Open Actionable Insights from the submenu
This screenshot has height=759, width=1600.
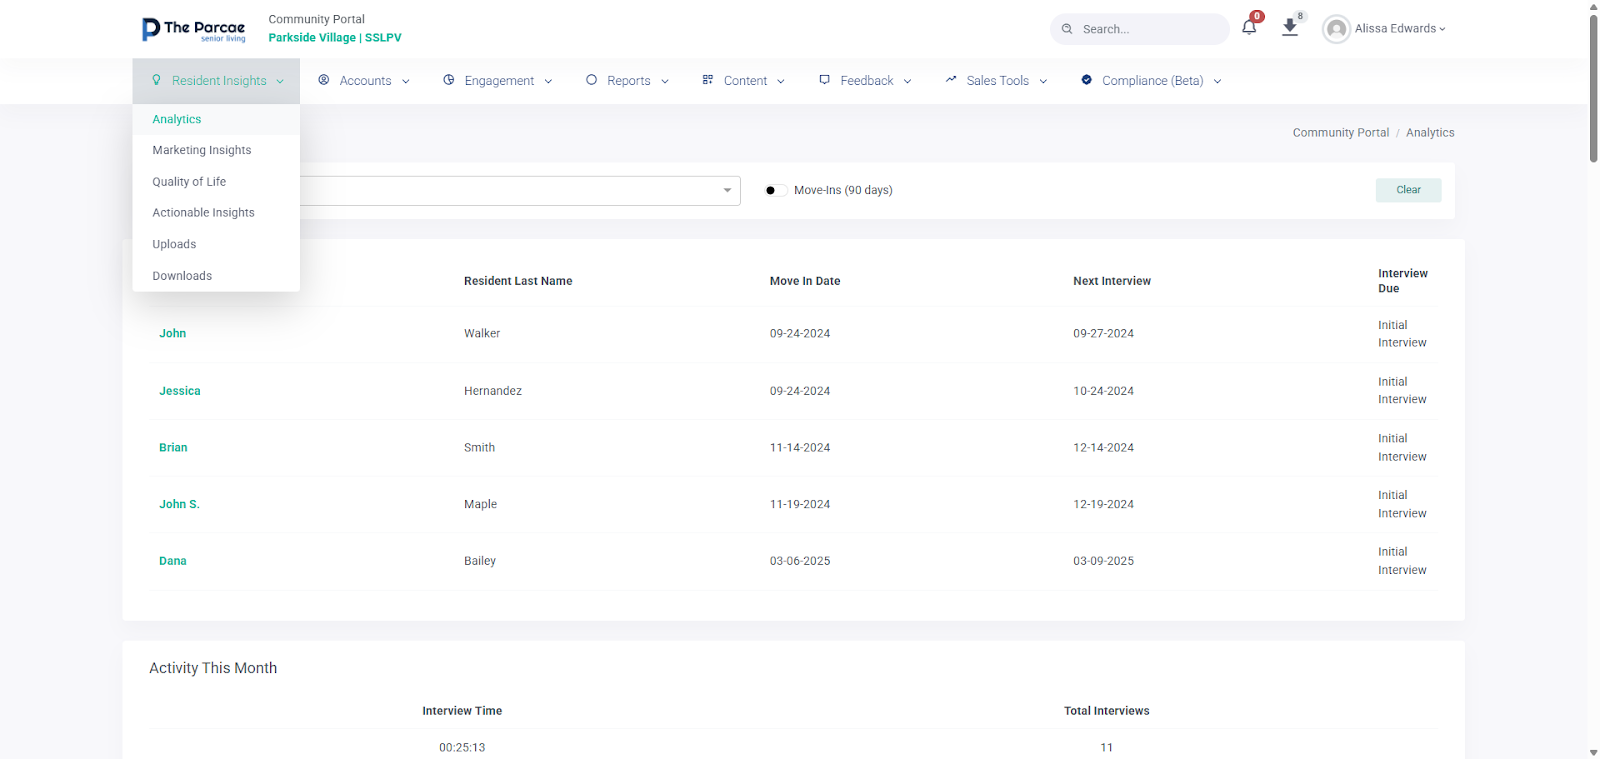click(203, 213)
